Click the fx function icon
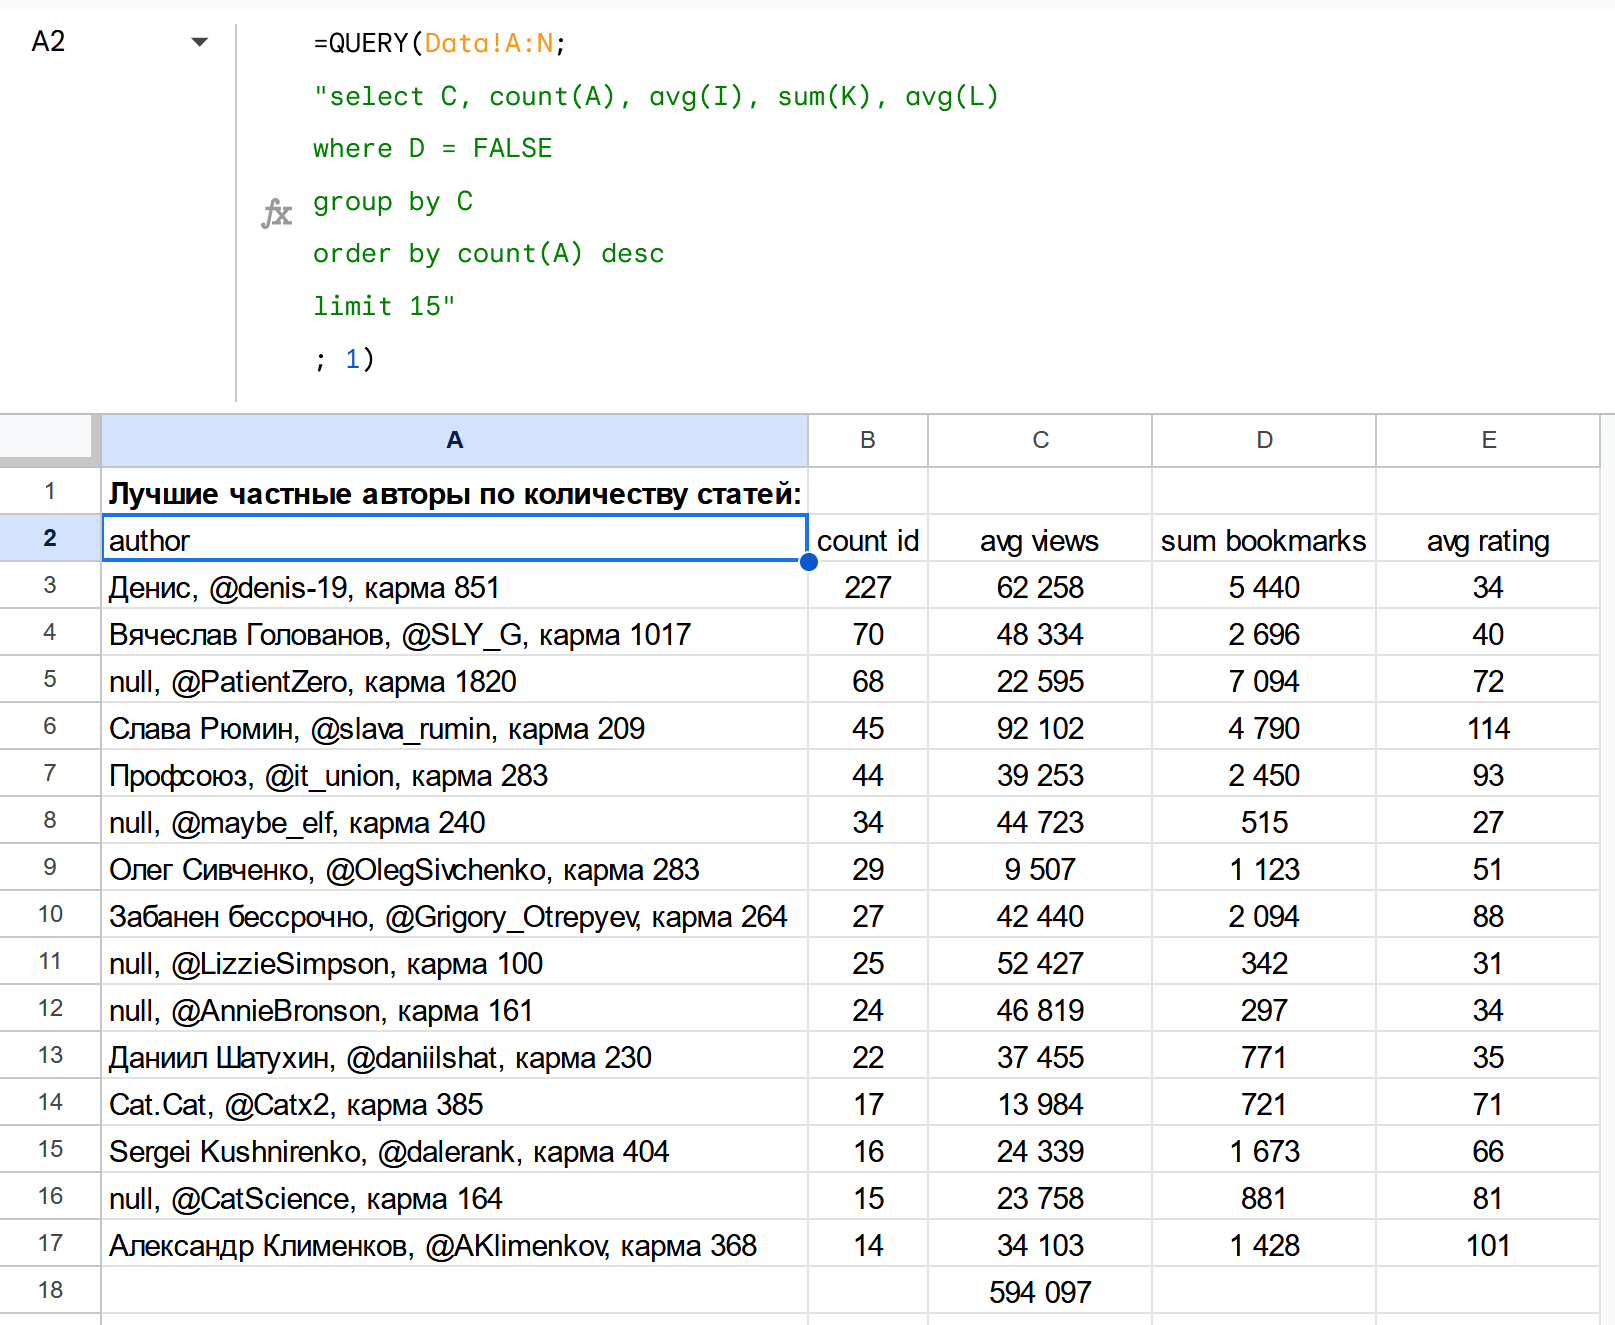 click(x=276, y=213)
